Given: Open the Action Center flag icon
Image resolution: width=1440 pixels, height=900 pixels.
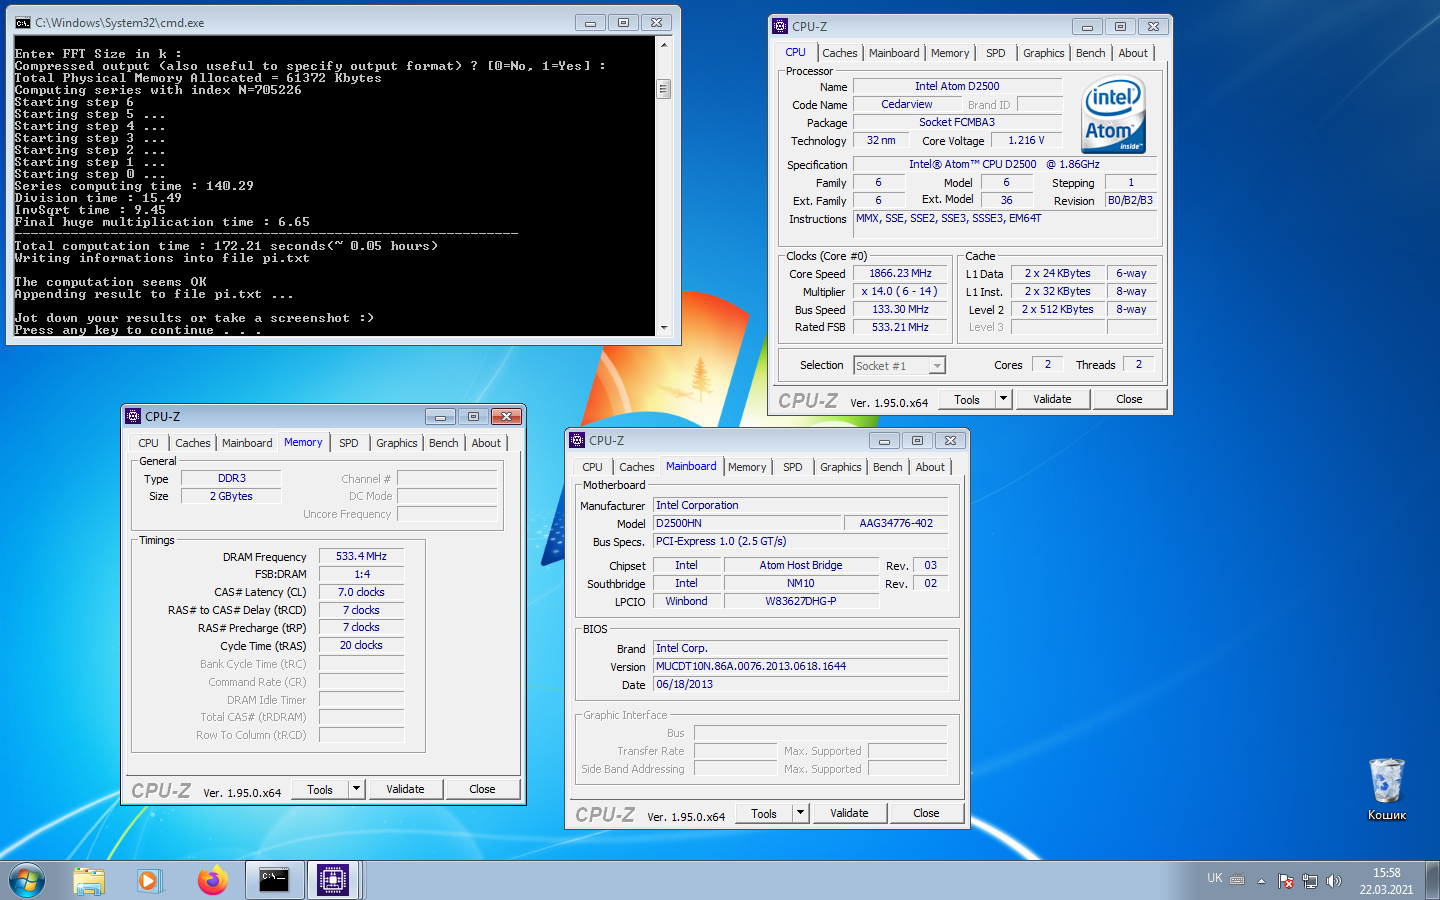Looking at the screenshot, I should click(1286, 881).
